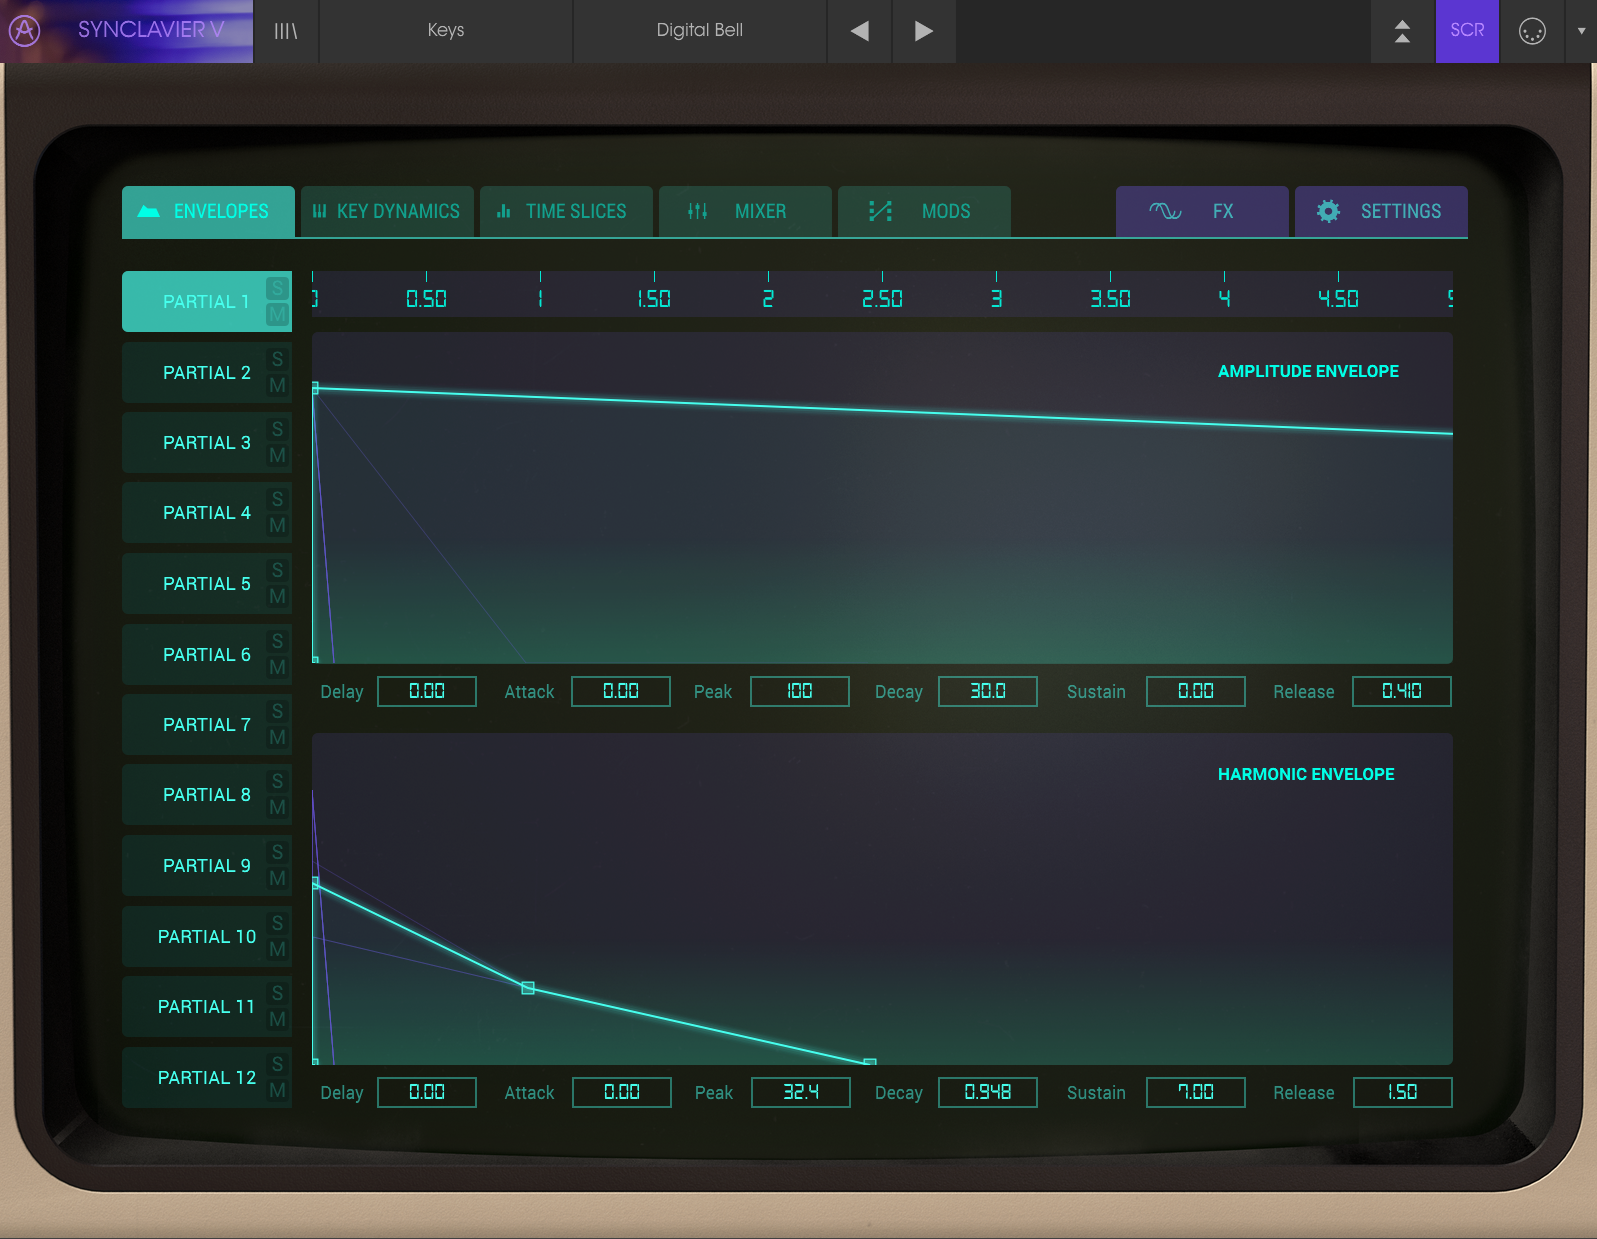Open the Mods tab
This screenshot has width=1597, height=1239.
pos(924,211)
